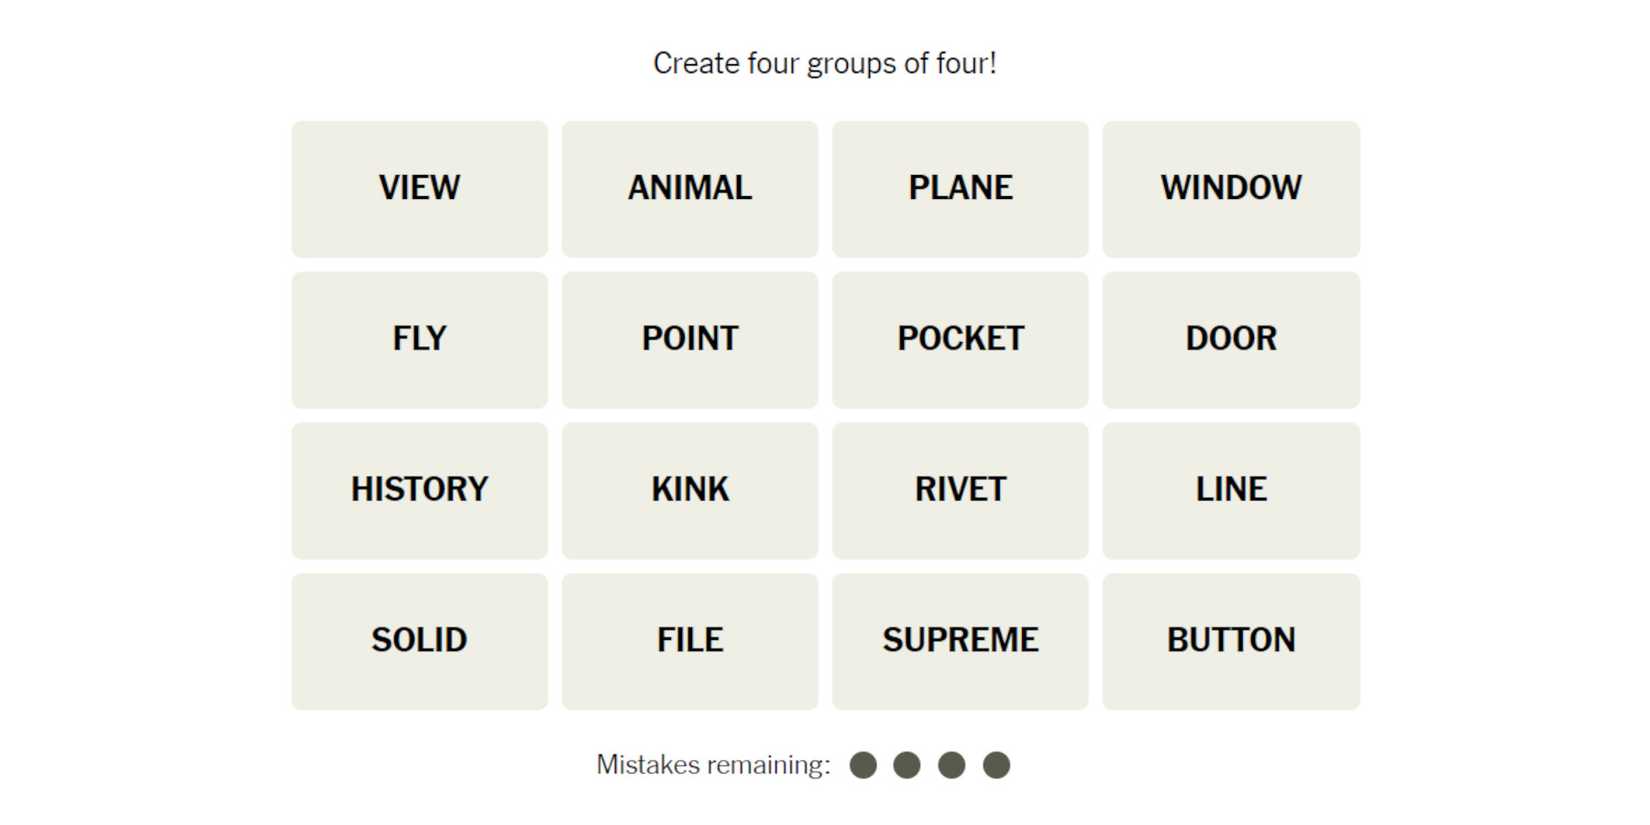The width and height of the screenshot is (1650, 825).
Task: Select the DOOR tile
Action: pyautogui.click(x=1230, y=340)
